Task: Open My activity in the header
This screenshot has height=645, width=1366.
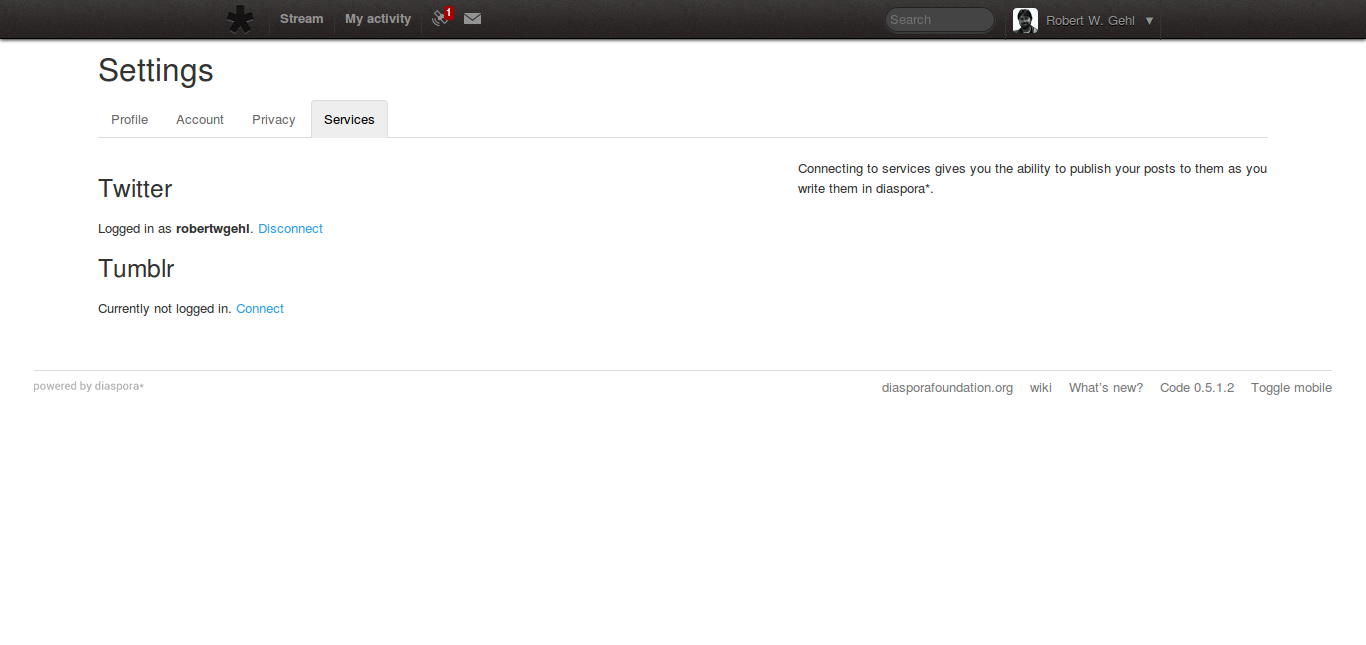Action: 378,19
